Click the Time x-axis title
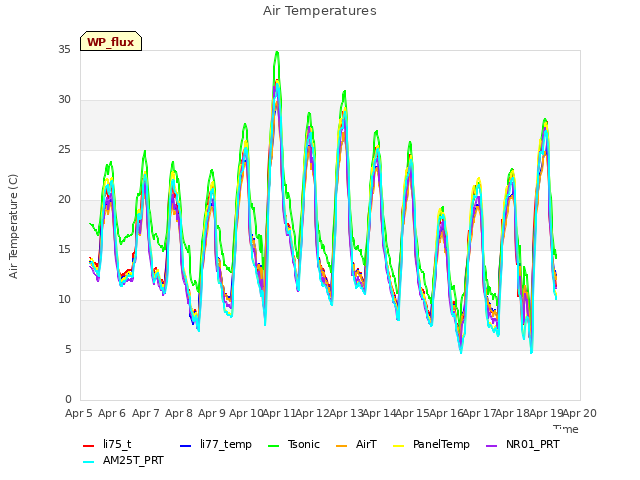The image size is (640, 480). click(x=566, y=429)
